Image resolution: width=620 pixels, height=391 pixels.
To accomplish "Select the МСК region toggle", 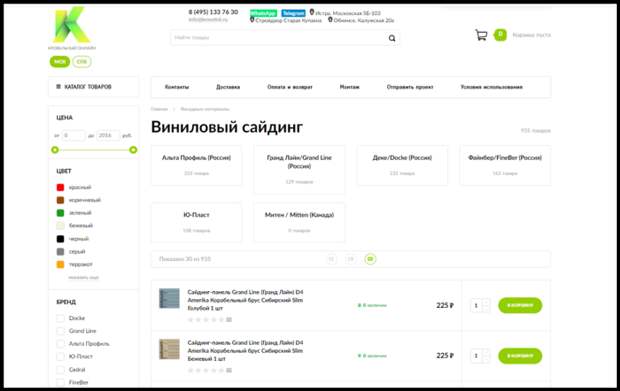I will point(60,62).
